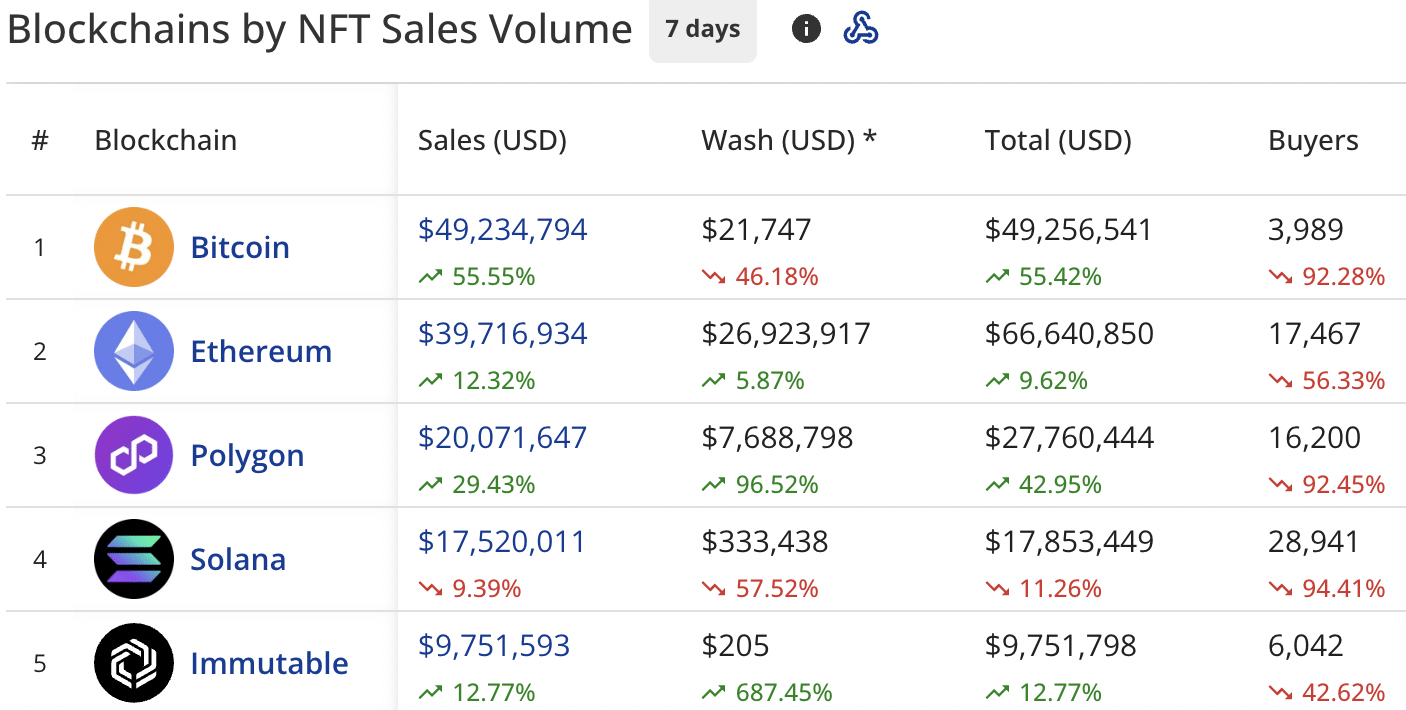Click Polygon total change 42.95%
This screenshot has height=710, width=1406.
coord(1044,485)
